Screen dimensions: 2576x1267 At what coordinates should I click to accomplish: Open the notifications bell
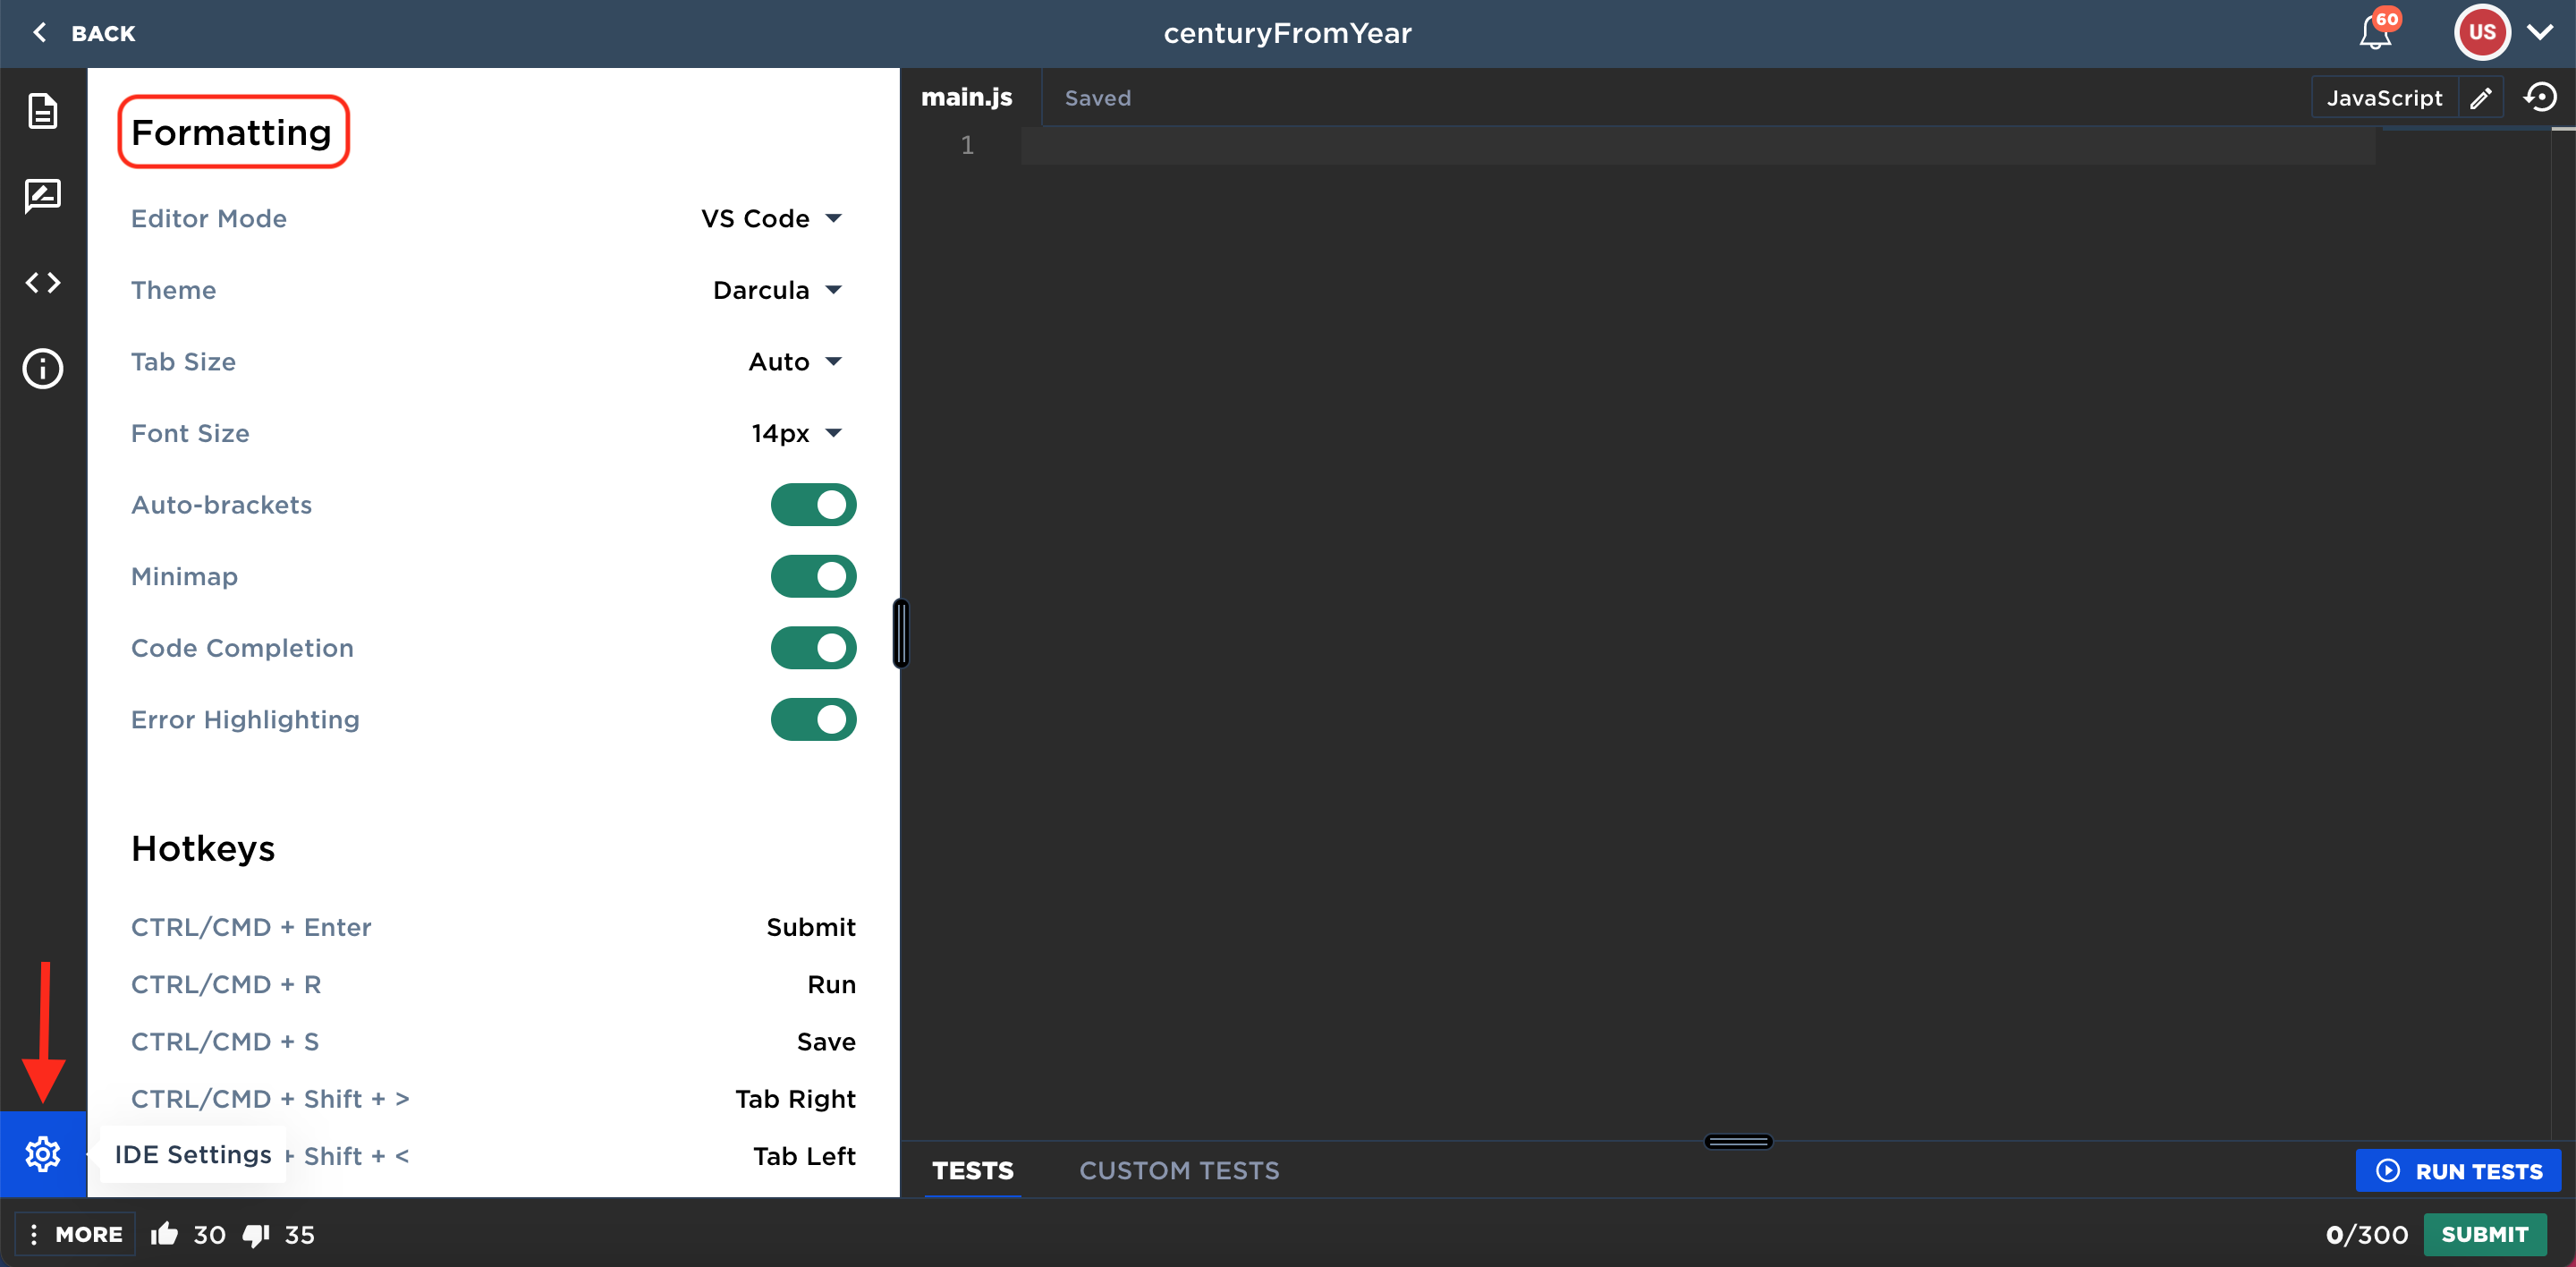[2375, 33]
